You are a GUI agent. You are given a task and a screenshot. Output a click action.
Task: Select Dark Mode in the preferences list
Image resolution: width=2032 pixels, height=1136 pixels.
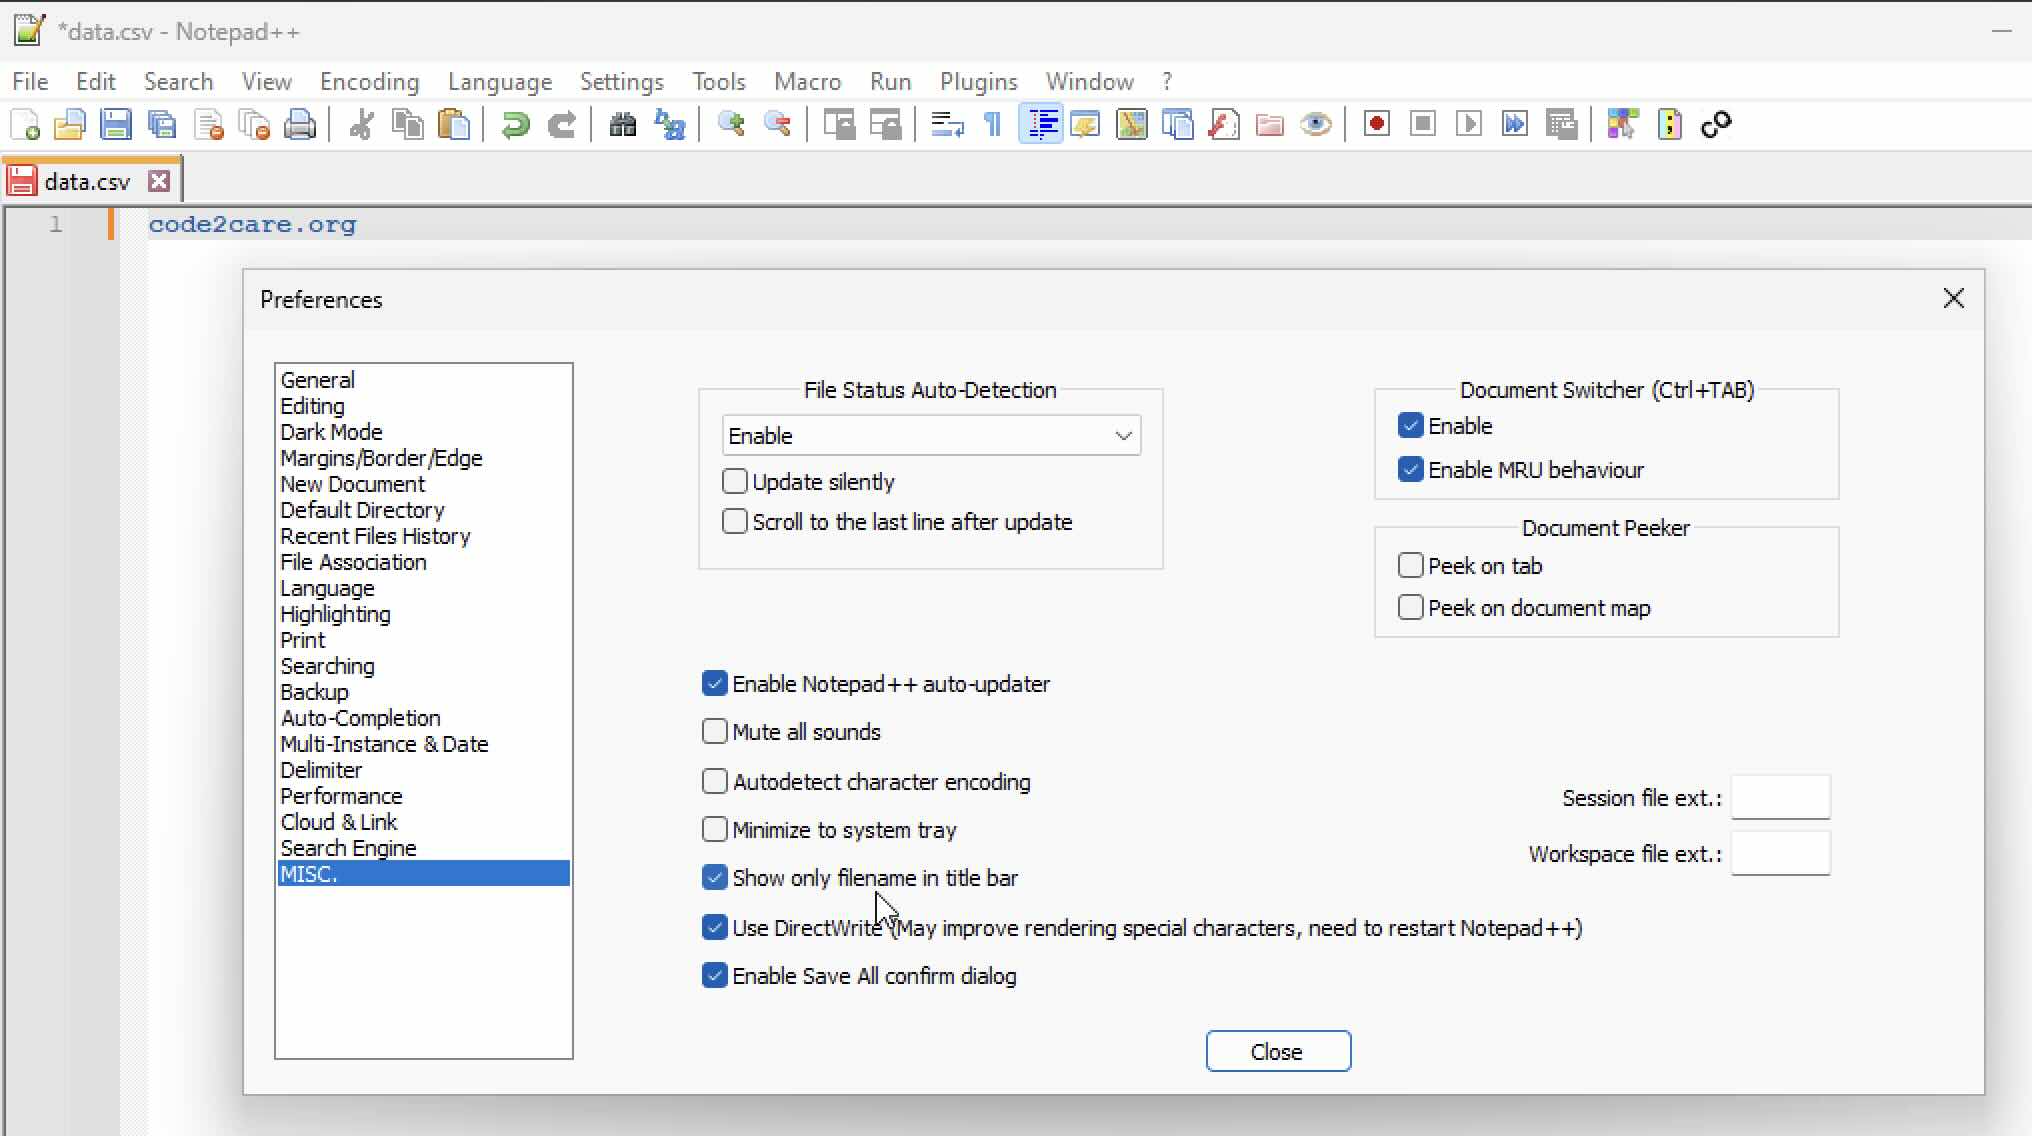[331, 432]
